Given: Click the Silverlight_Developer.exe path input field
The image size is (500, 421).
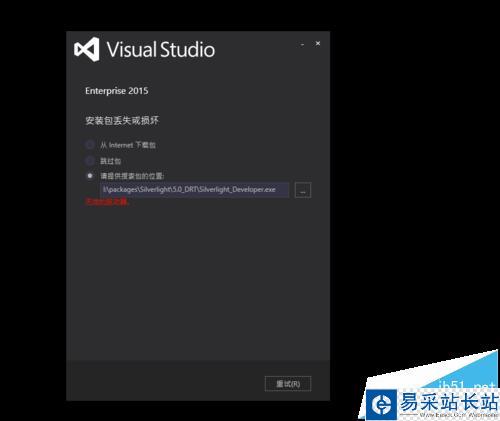Looking at the screenshot, I should (194, 190).
